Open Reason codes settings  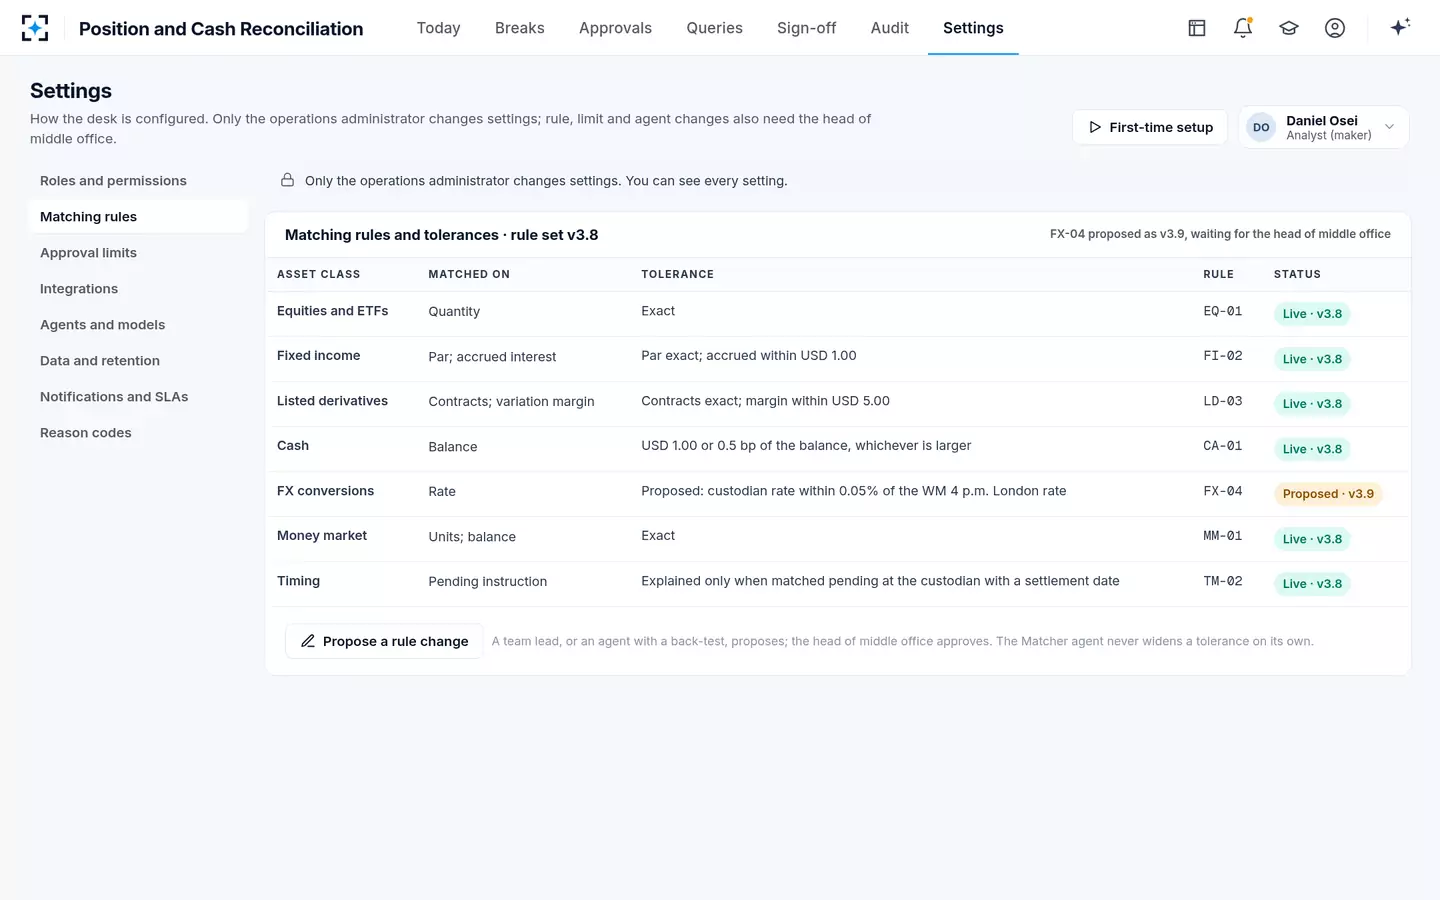click(138, 433)
